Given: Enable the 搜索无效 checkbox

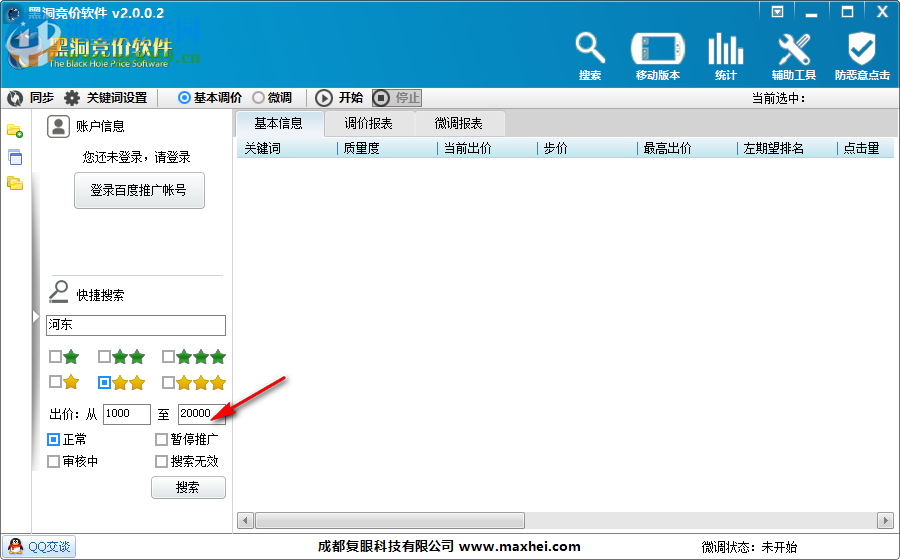Looking at the screenshot, I should (161, 461).
